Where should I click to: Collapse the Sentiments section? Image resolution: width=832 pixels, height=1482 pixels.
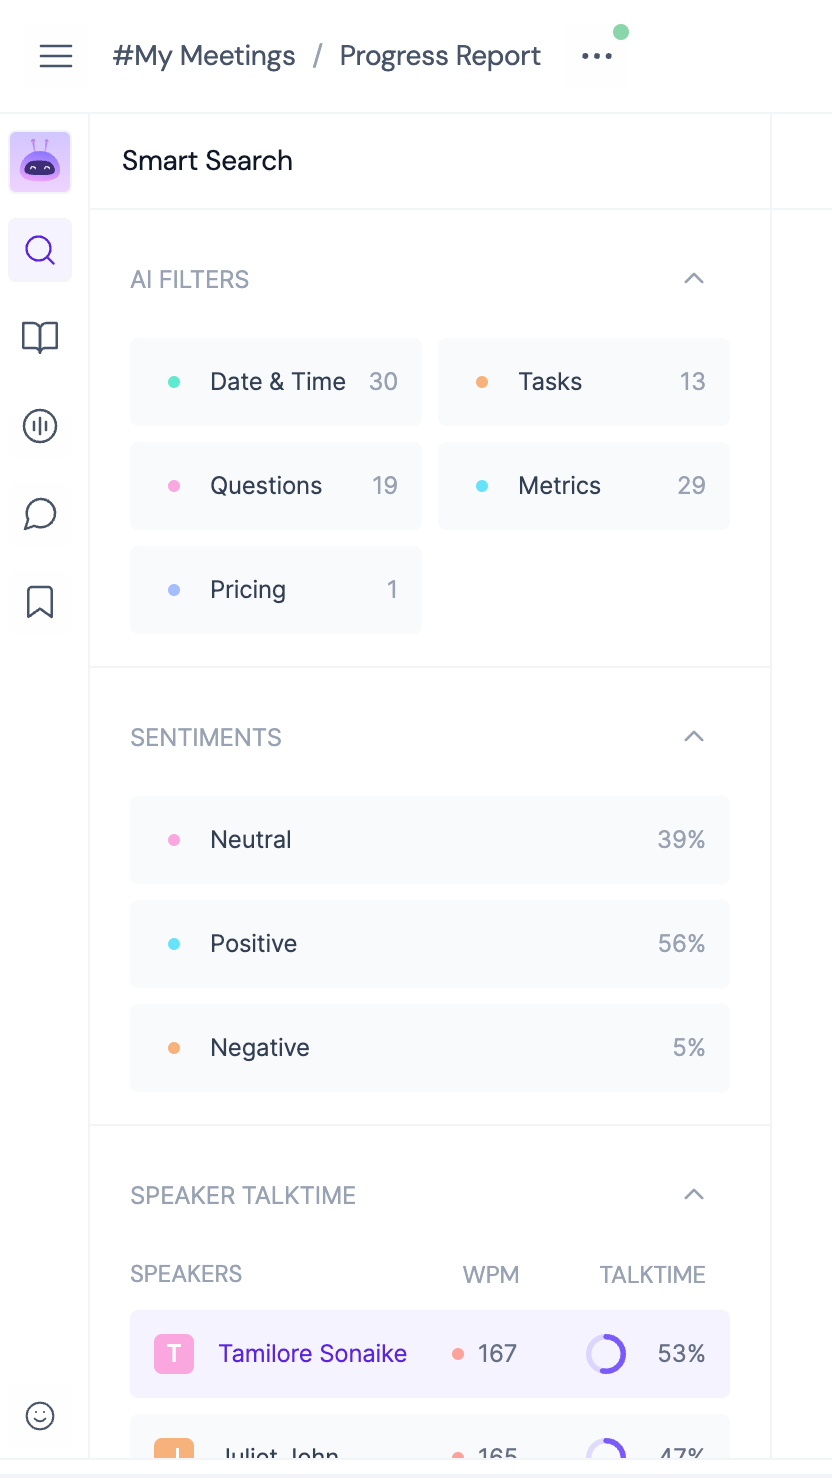(693, 737)
